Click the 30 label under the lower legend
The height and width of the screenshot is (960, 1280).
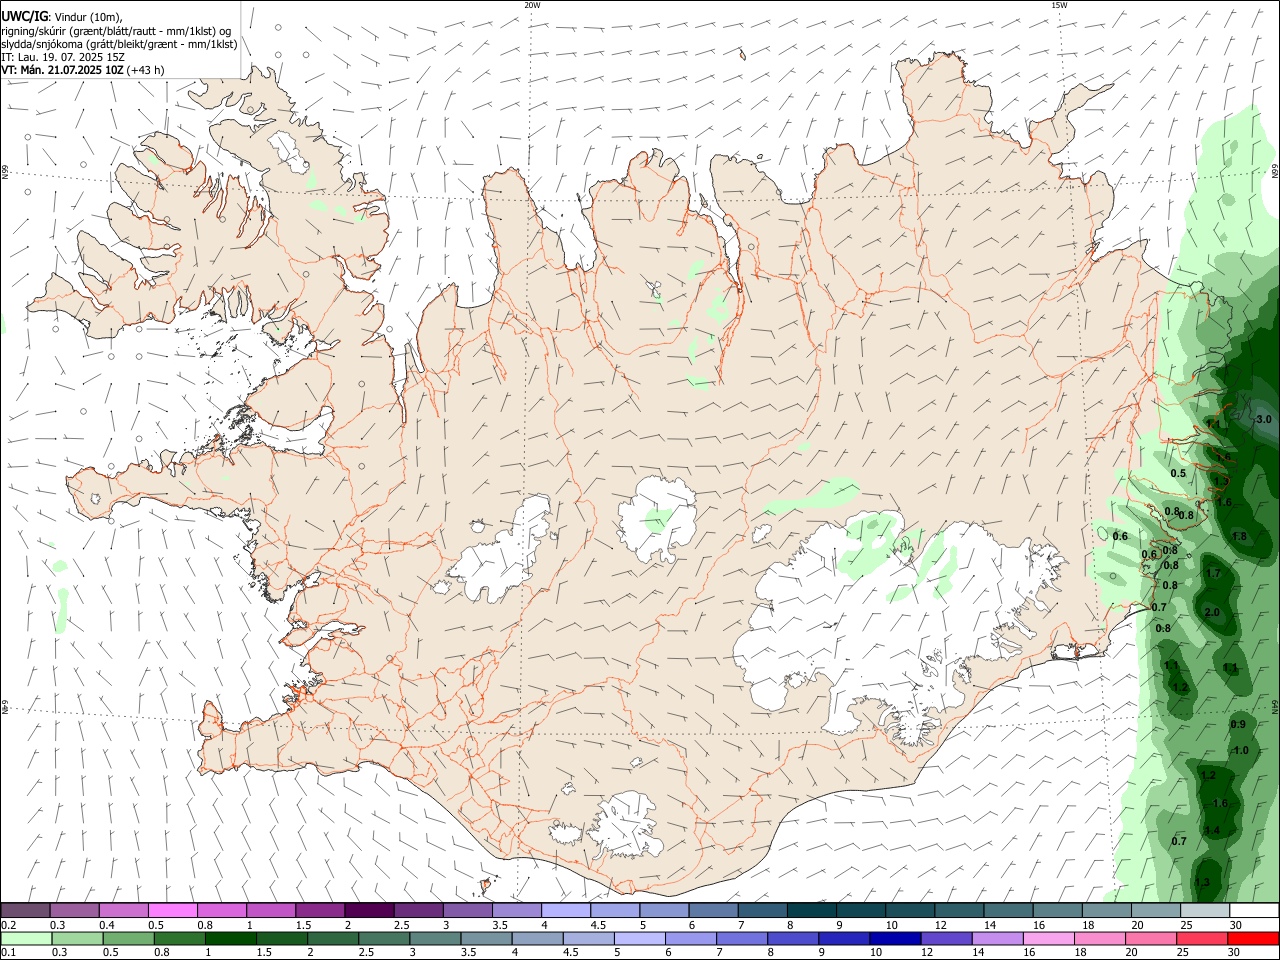click(1234, 952)
